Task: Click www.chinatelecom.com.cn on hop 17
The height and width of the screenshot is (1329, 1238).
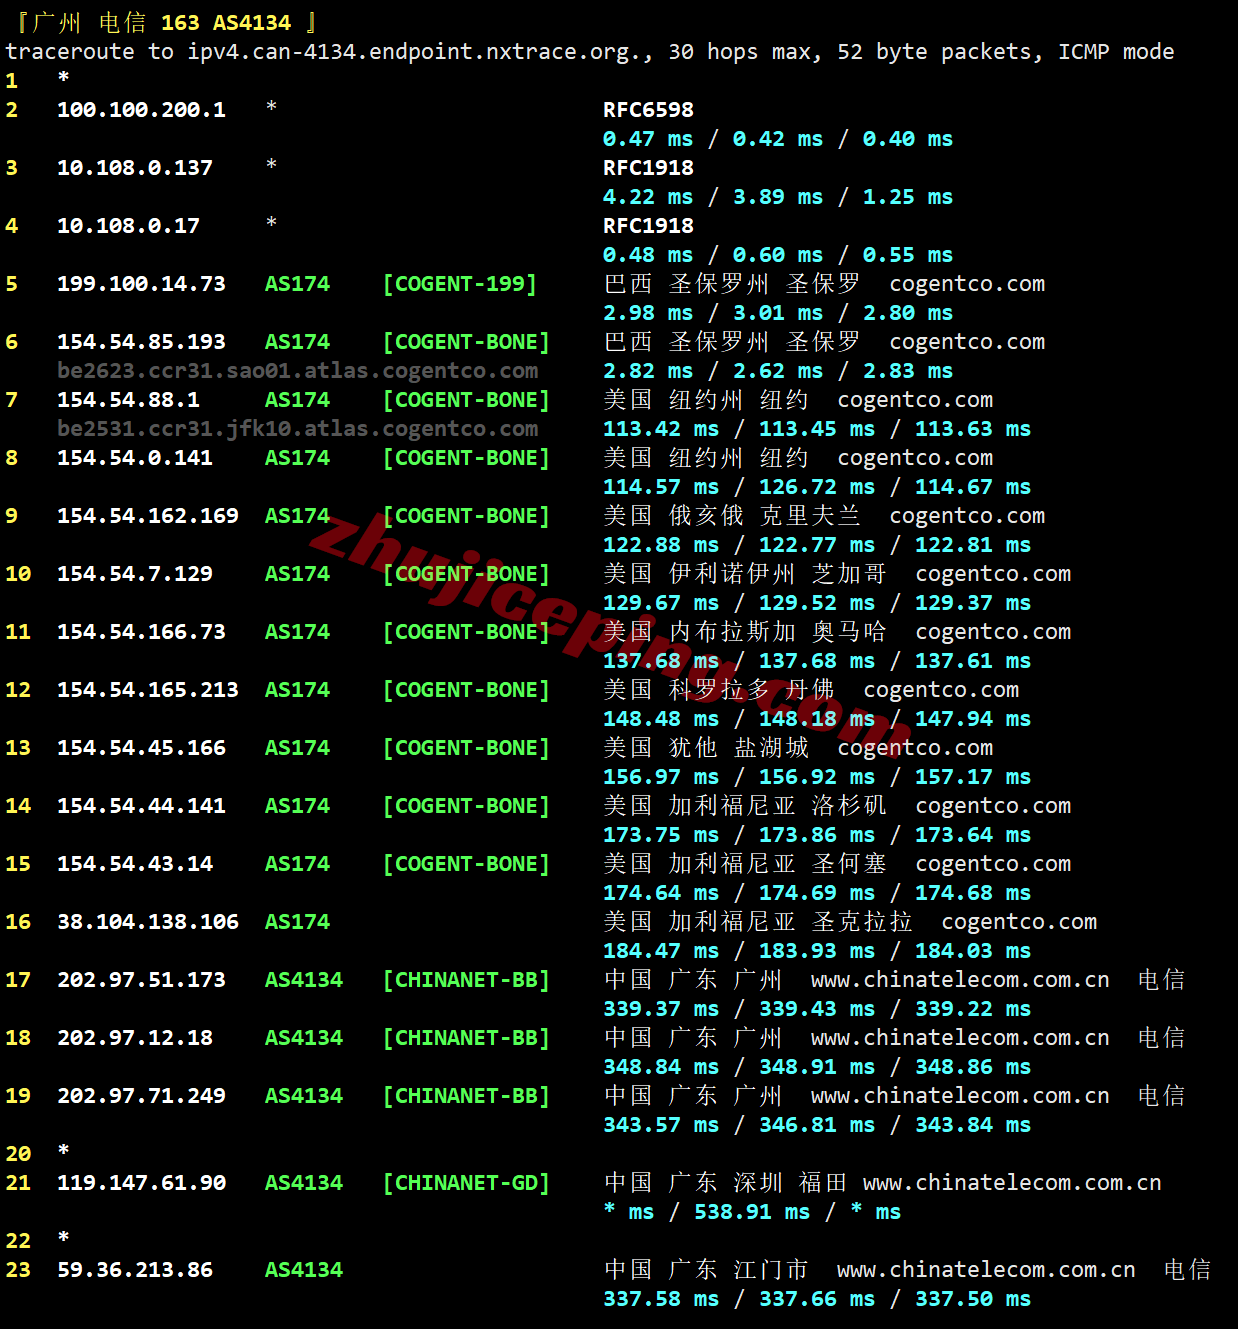Action: tap(960, 980)
